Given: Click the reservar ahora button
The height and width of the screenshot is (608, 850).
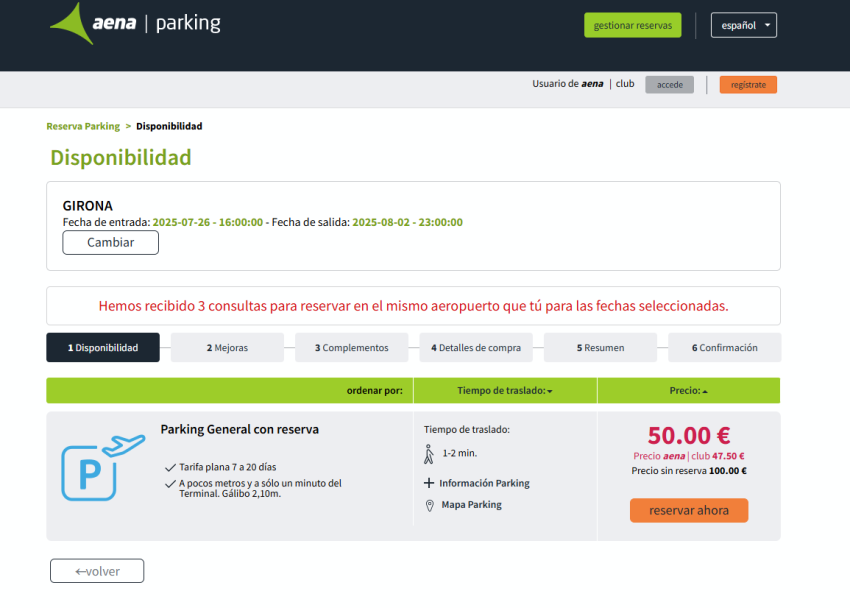Looking at the screenshot, I should [689, 510].
